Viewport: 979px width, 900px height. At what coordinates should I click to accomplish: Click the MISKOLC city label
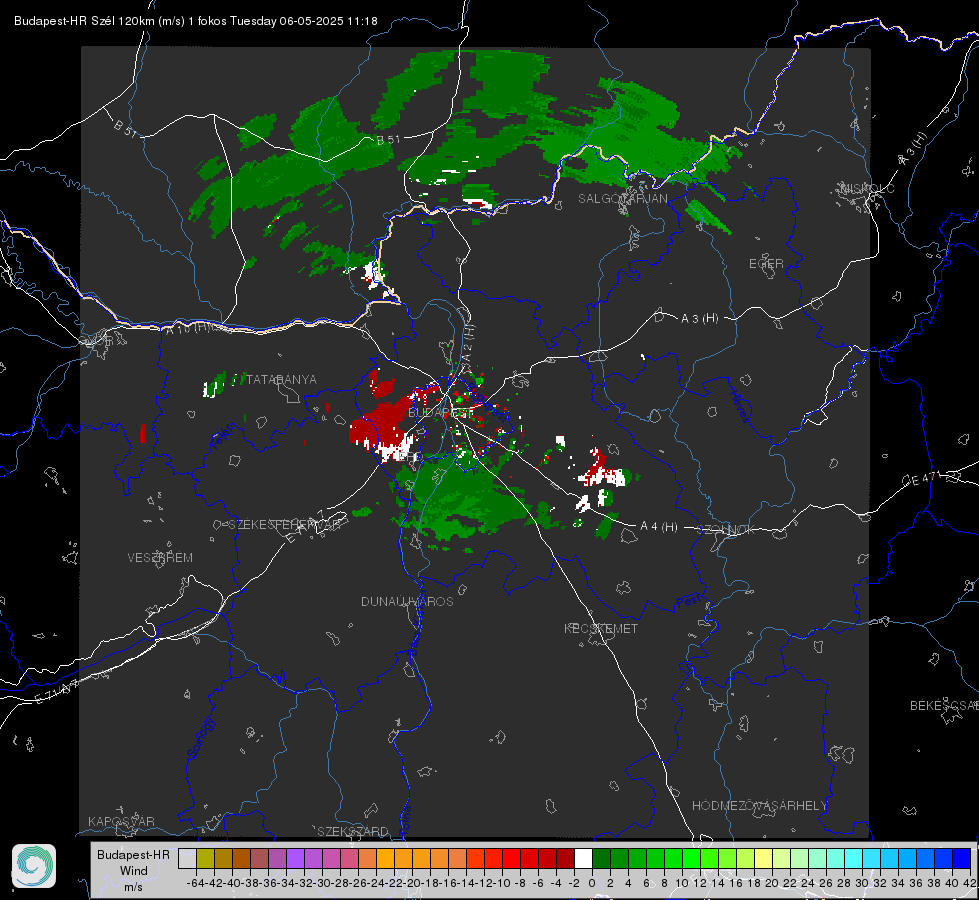pyautogui.click(x=867, y=188)
